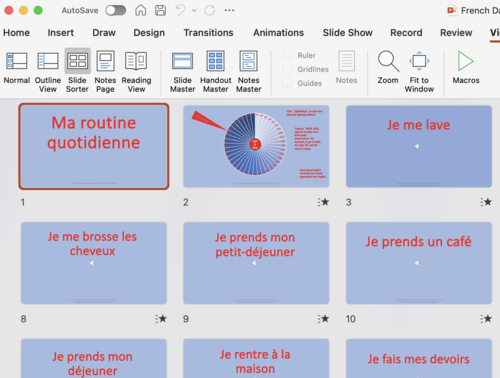This screenshot has width=500, height=378.
Task: Select the Je fais mes devoirs slide
Action: point(419,358)
